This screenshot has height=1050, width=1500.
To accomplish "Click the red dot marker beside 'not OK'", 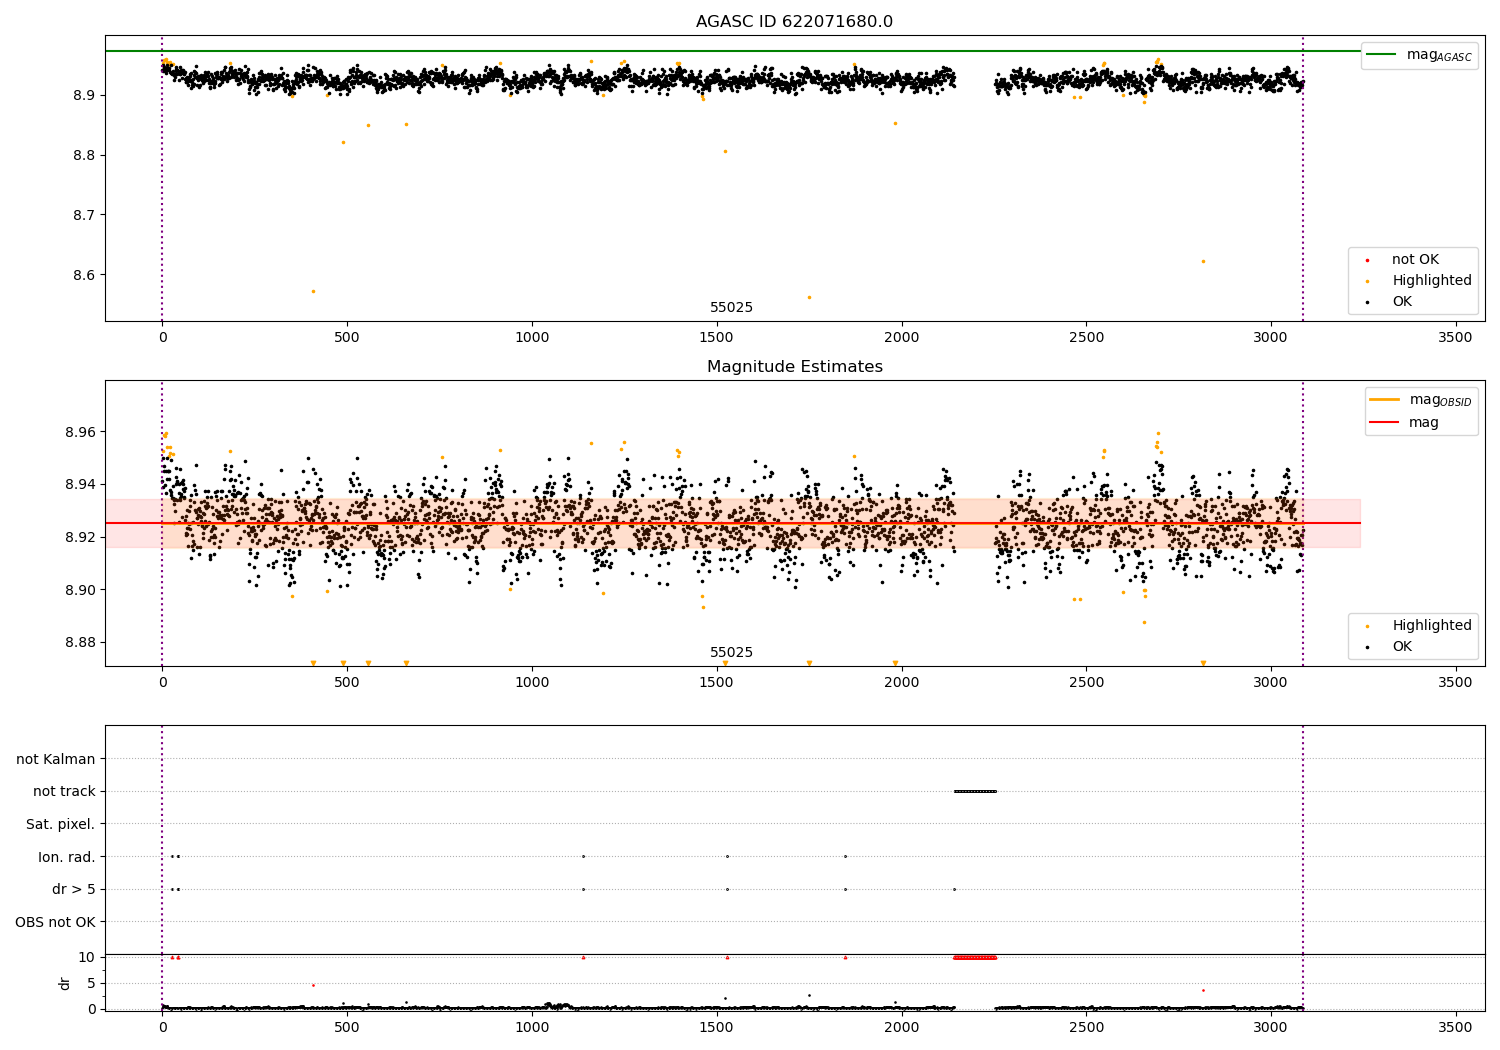I will pos(1367,260).
